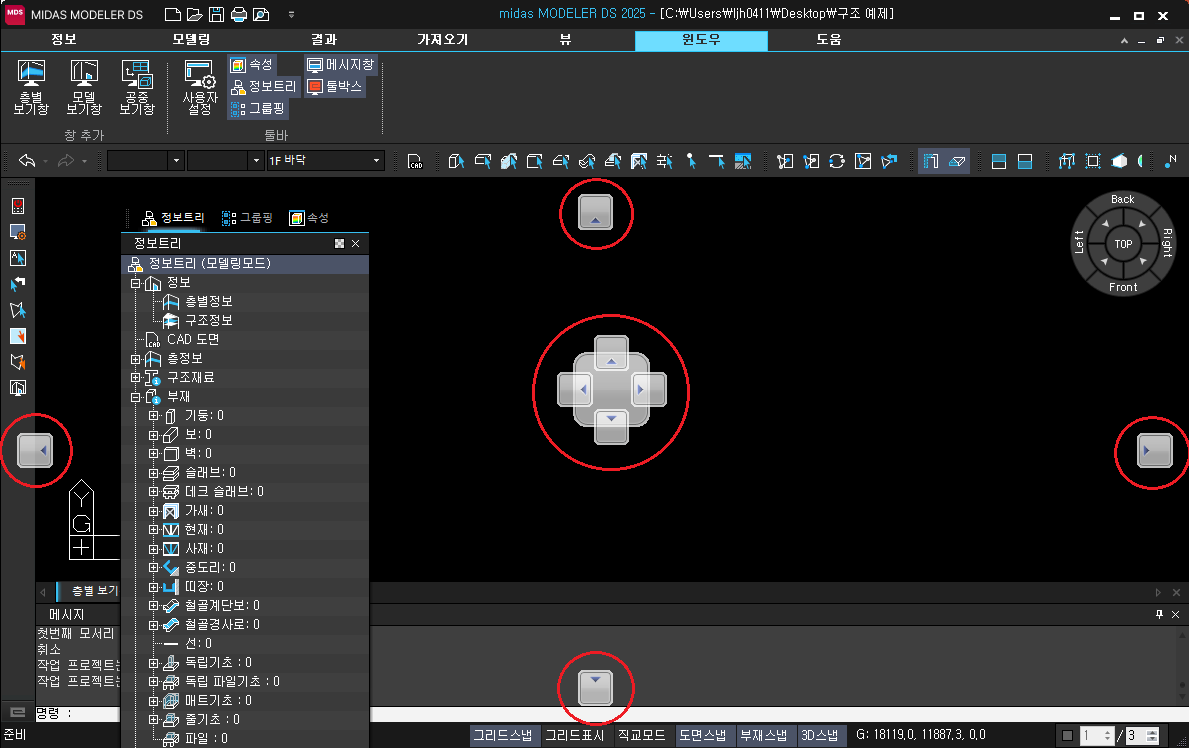Screen dimensions: 1189x748
Task: Open the 모델 보기창 (model view window) button
Action: tap(84, 88)
